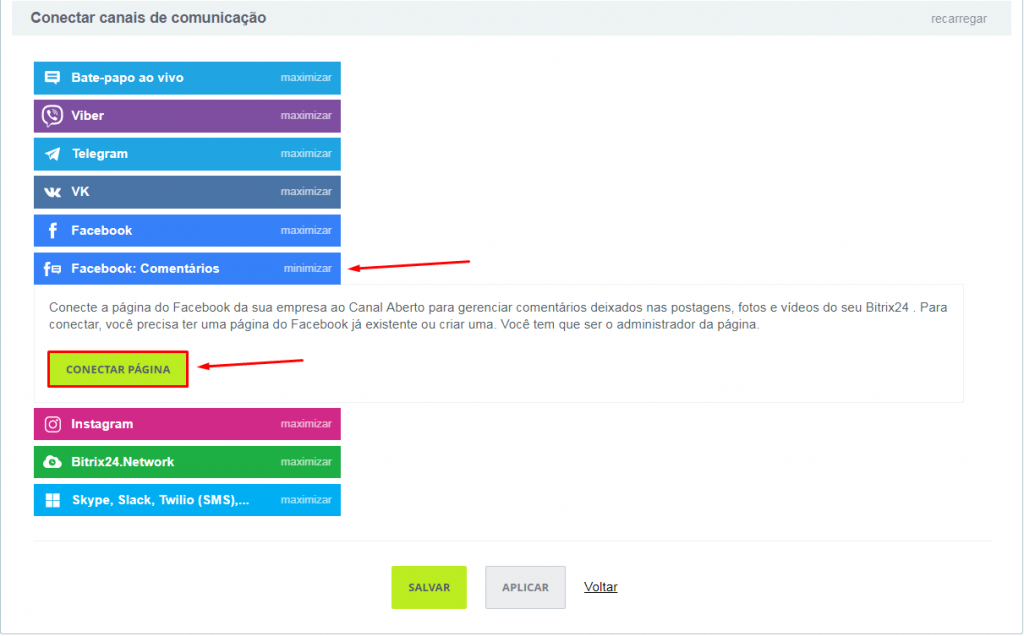Image resolution: width=1024 pixels, height=636 pixels.
Task: Maximize the Instagram channel section
Action: pos(306,424)
